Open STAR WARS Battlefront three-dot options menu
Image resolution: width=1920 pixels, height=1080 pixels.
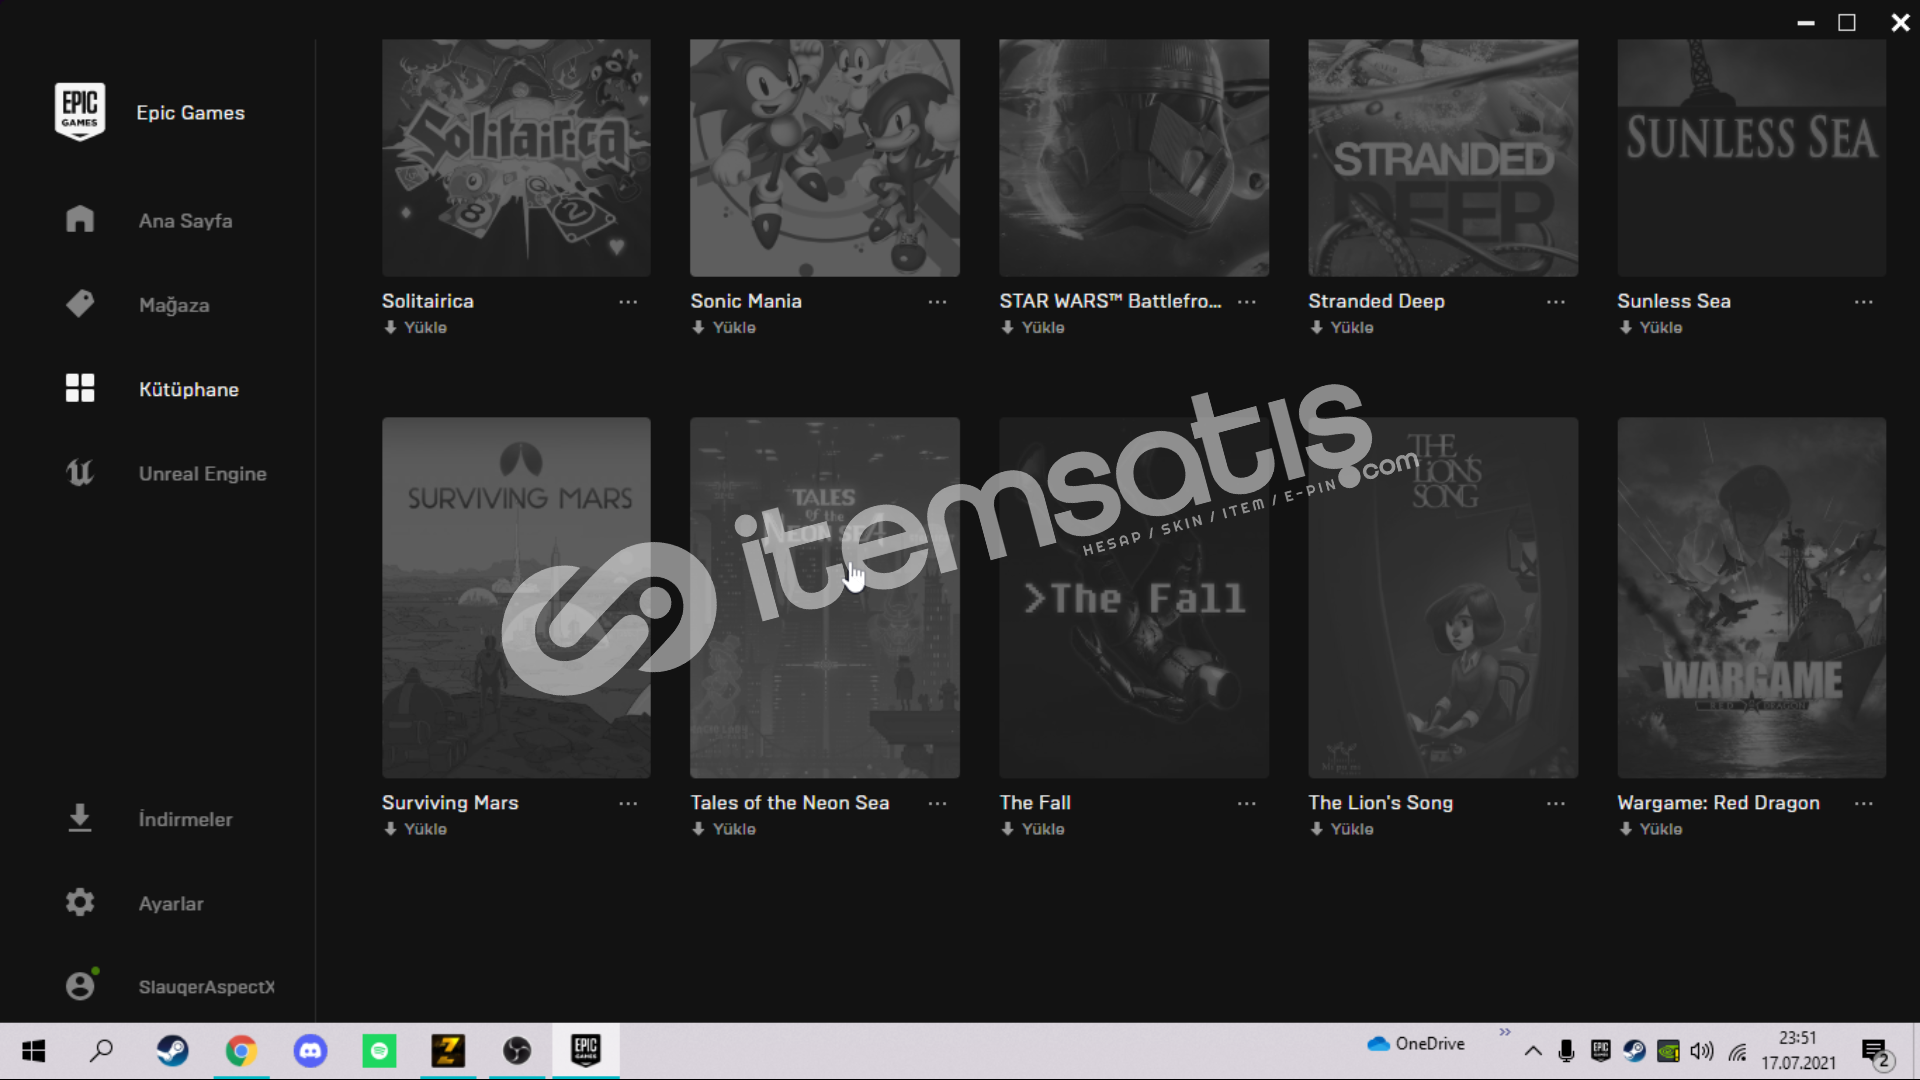[1246, 302]
